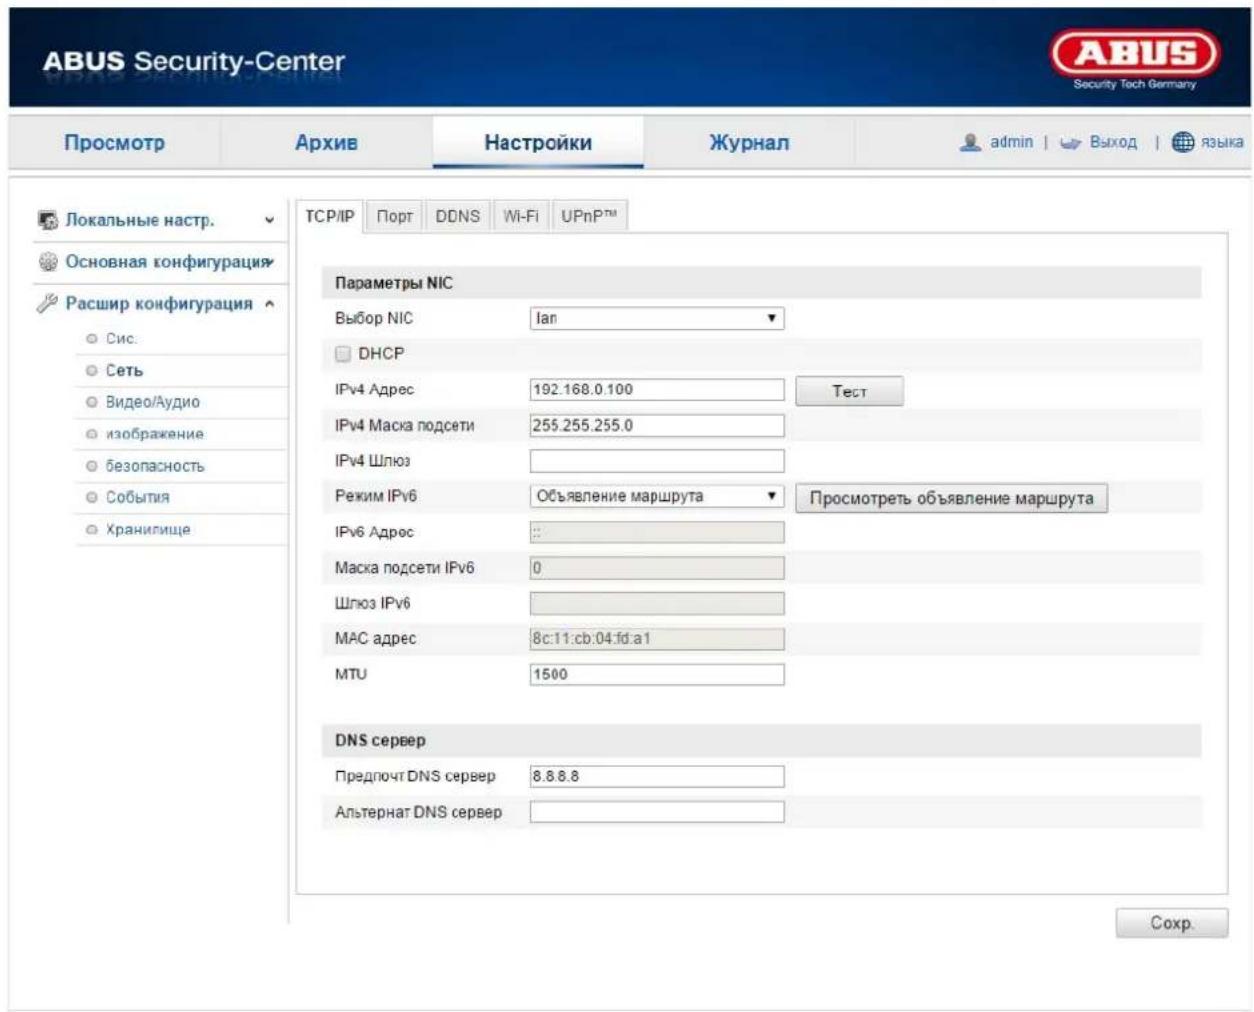The image size is (1254, 1012).
Task: Click the bullet icon beside Сис.
Action: [x=92, y=339]
